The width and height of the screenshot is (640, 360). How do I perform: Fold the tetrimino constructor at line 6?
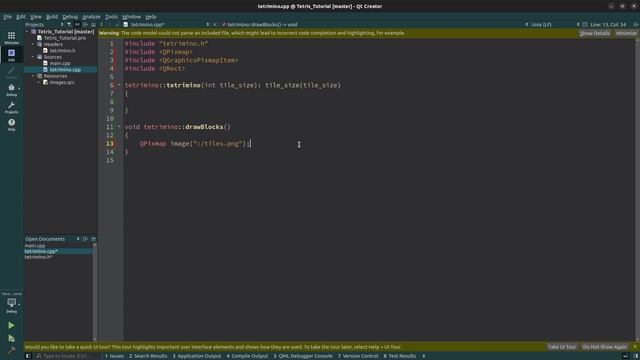point(119,85)
